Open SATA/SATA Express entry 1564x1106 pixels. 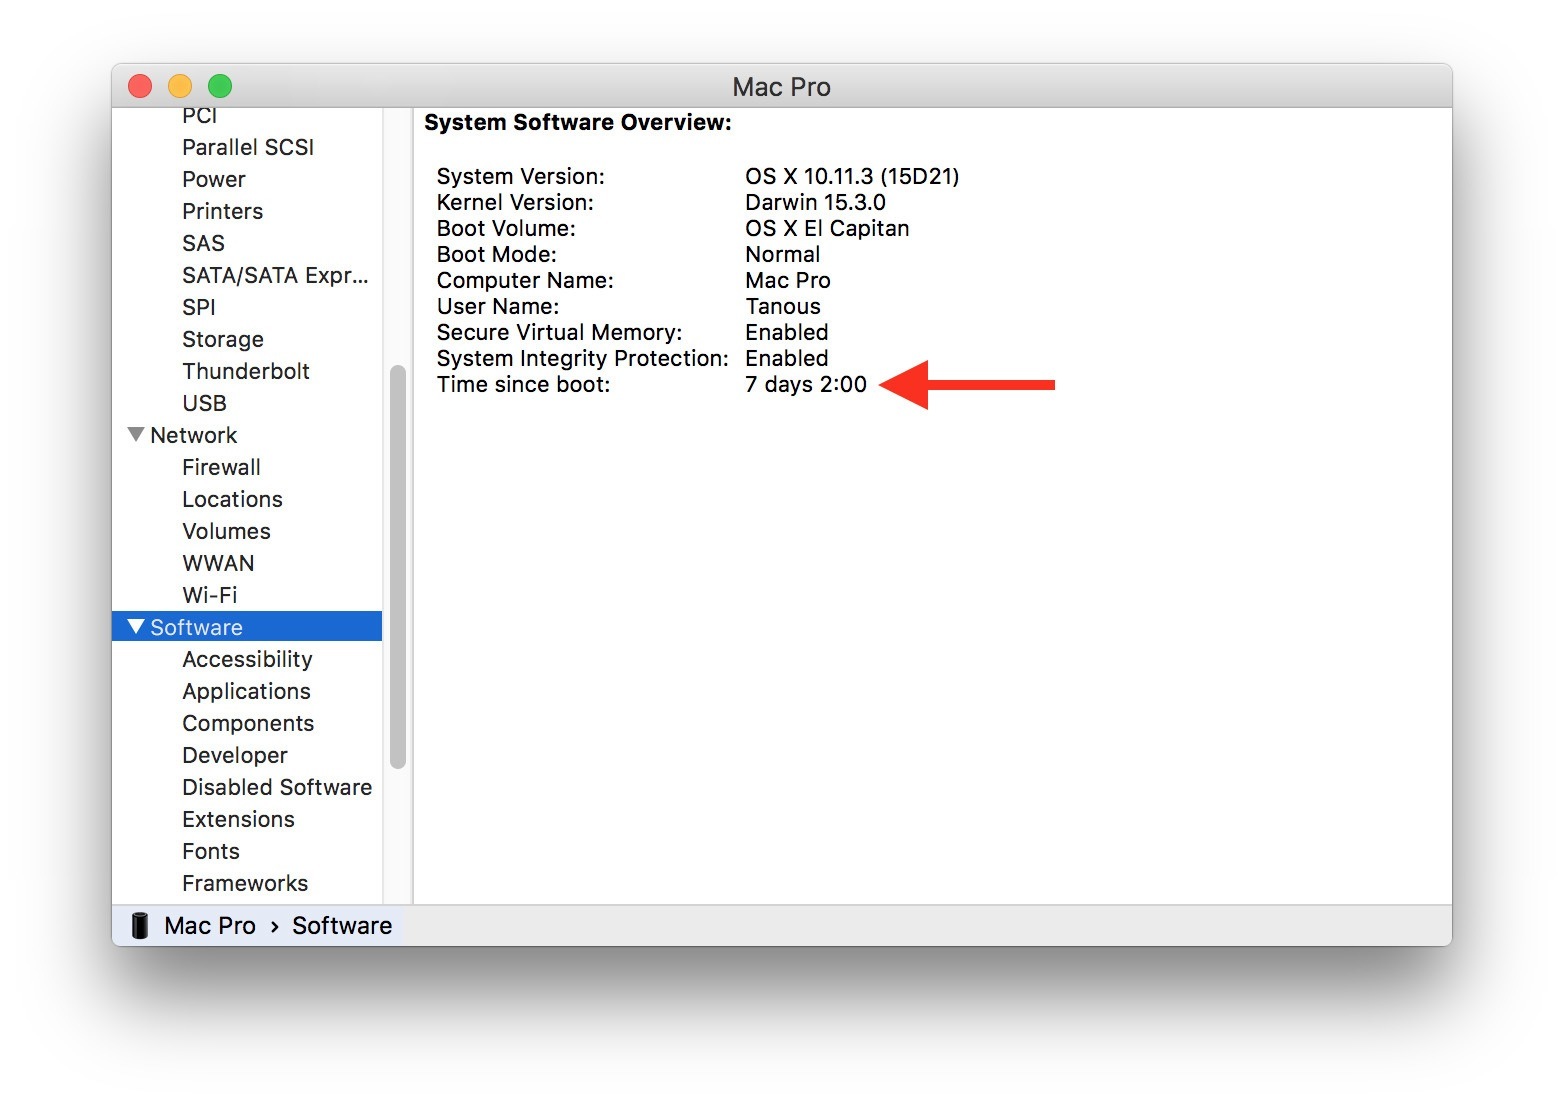(275, 275)
